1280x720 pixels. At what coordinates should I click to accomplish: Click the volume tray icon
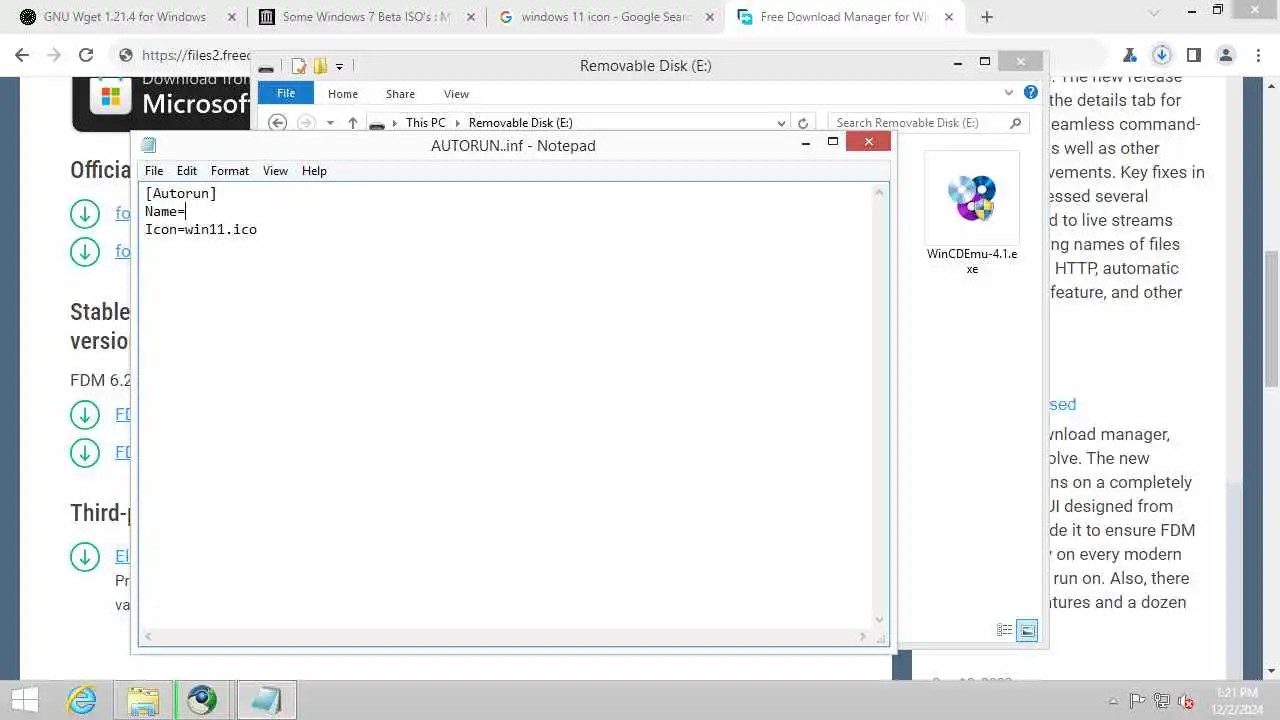(1186, 701)
